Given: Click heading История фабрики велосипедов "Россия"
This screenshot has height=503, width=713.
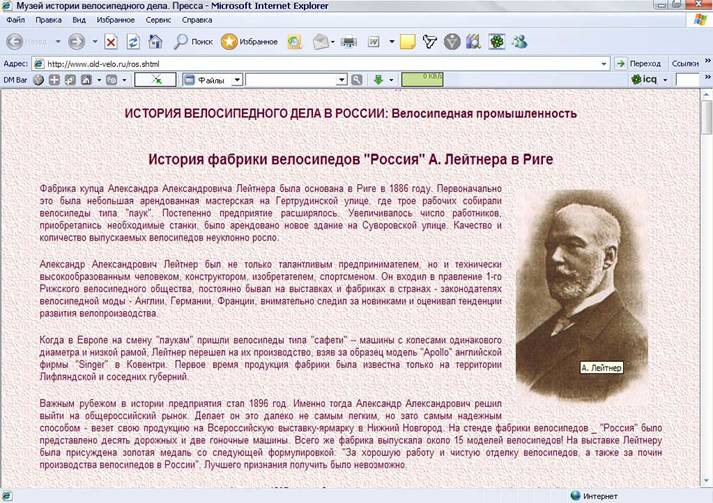Looking at the screenshot, I should pos(351,160).
